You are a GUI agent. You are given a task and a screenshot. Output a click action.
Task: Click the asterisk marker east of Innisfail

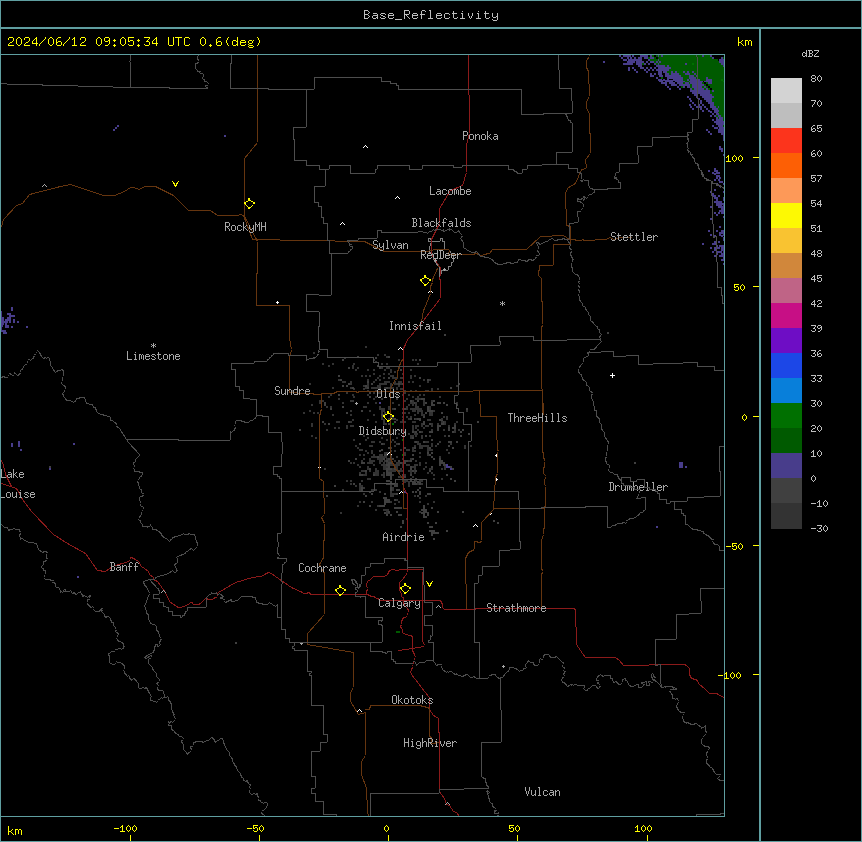[502, 303]
